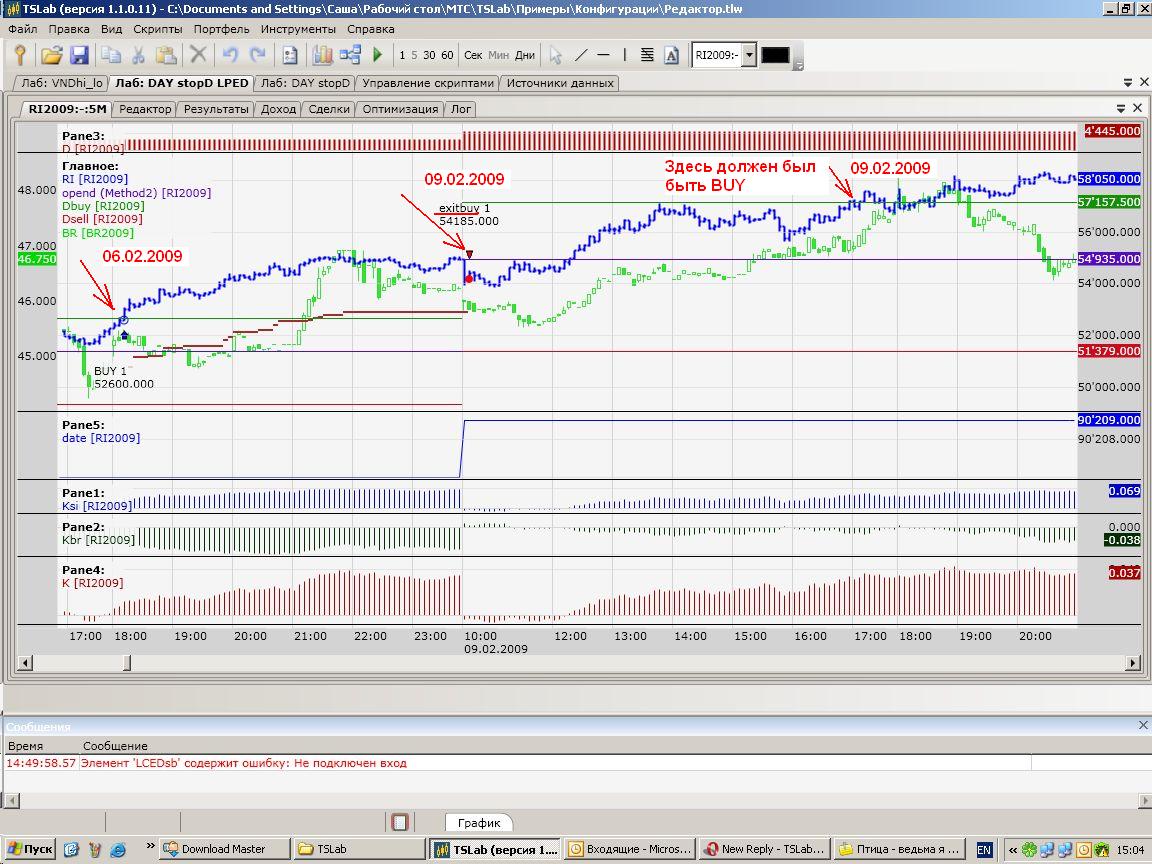1152x864 pixels.
Task: Switch to the 'Оптимизация' tab
Action: pos(400,109)
